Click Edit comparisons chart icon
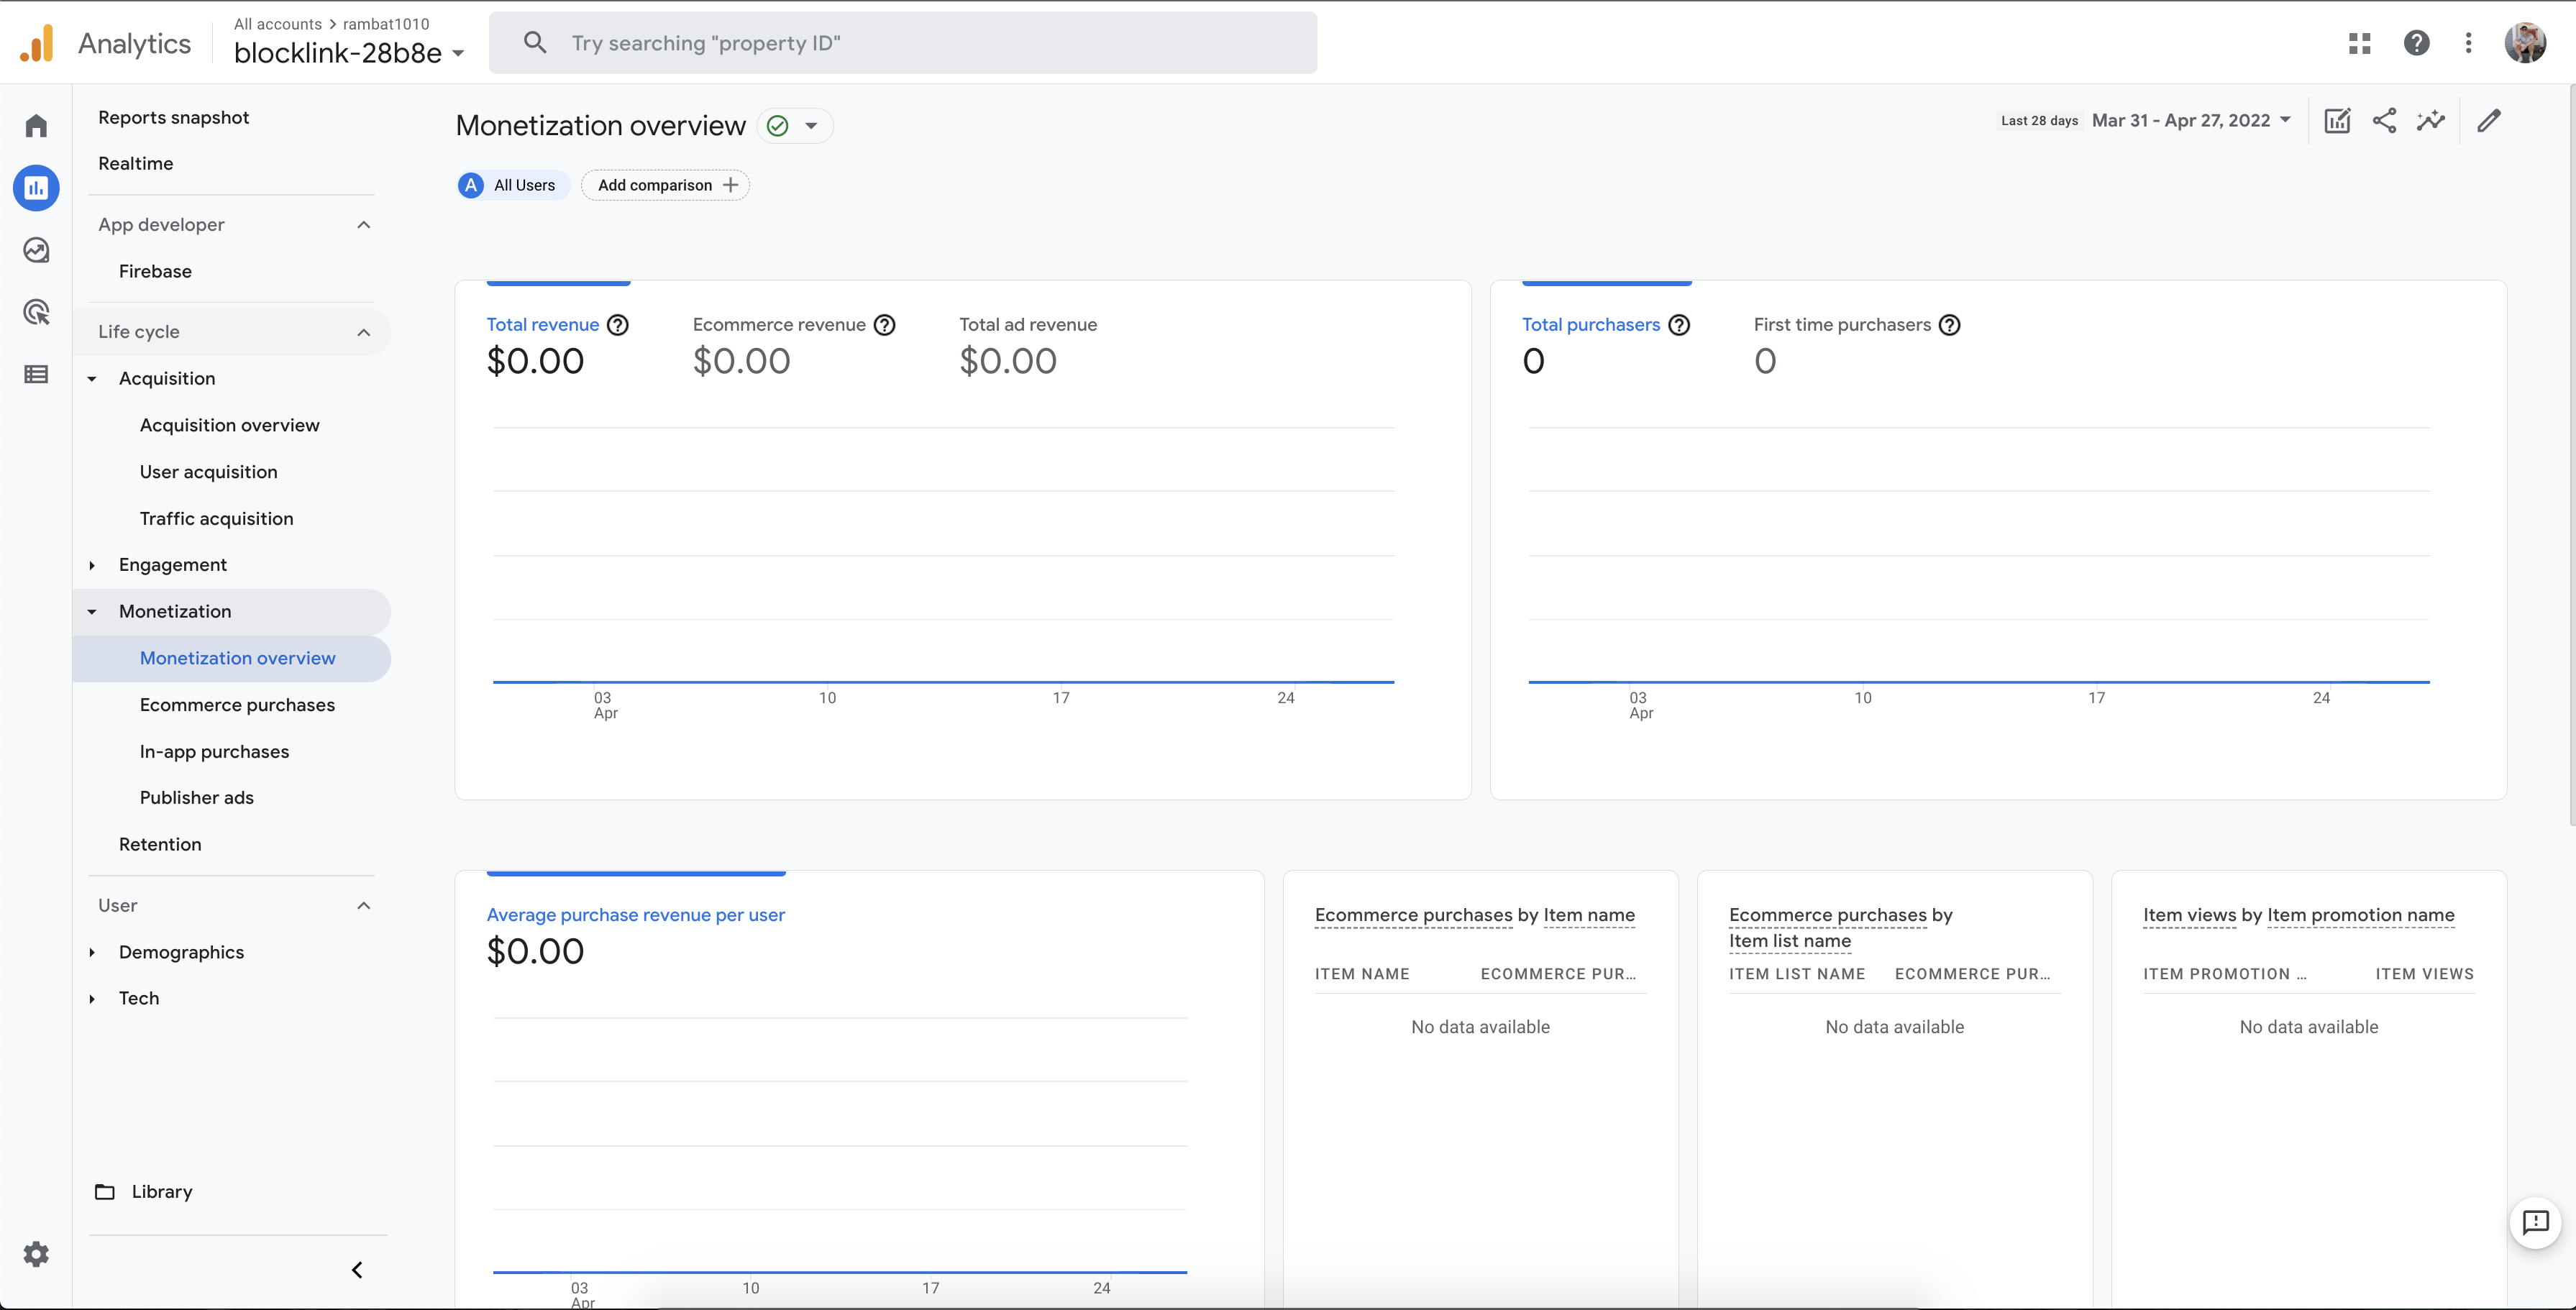This screenshot has height=1310, width=2576. (2337, 121)
